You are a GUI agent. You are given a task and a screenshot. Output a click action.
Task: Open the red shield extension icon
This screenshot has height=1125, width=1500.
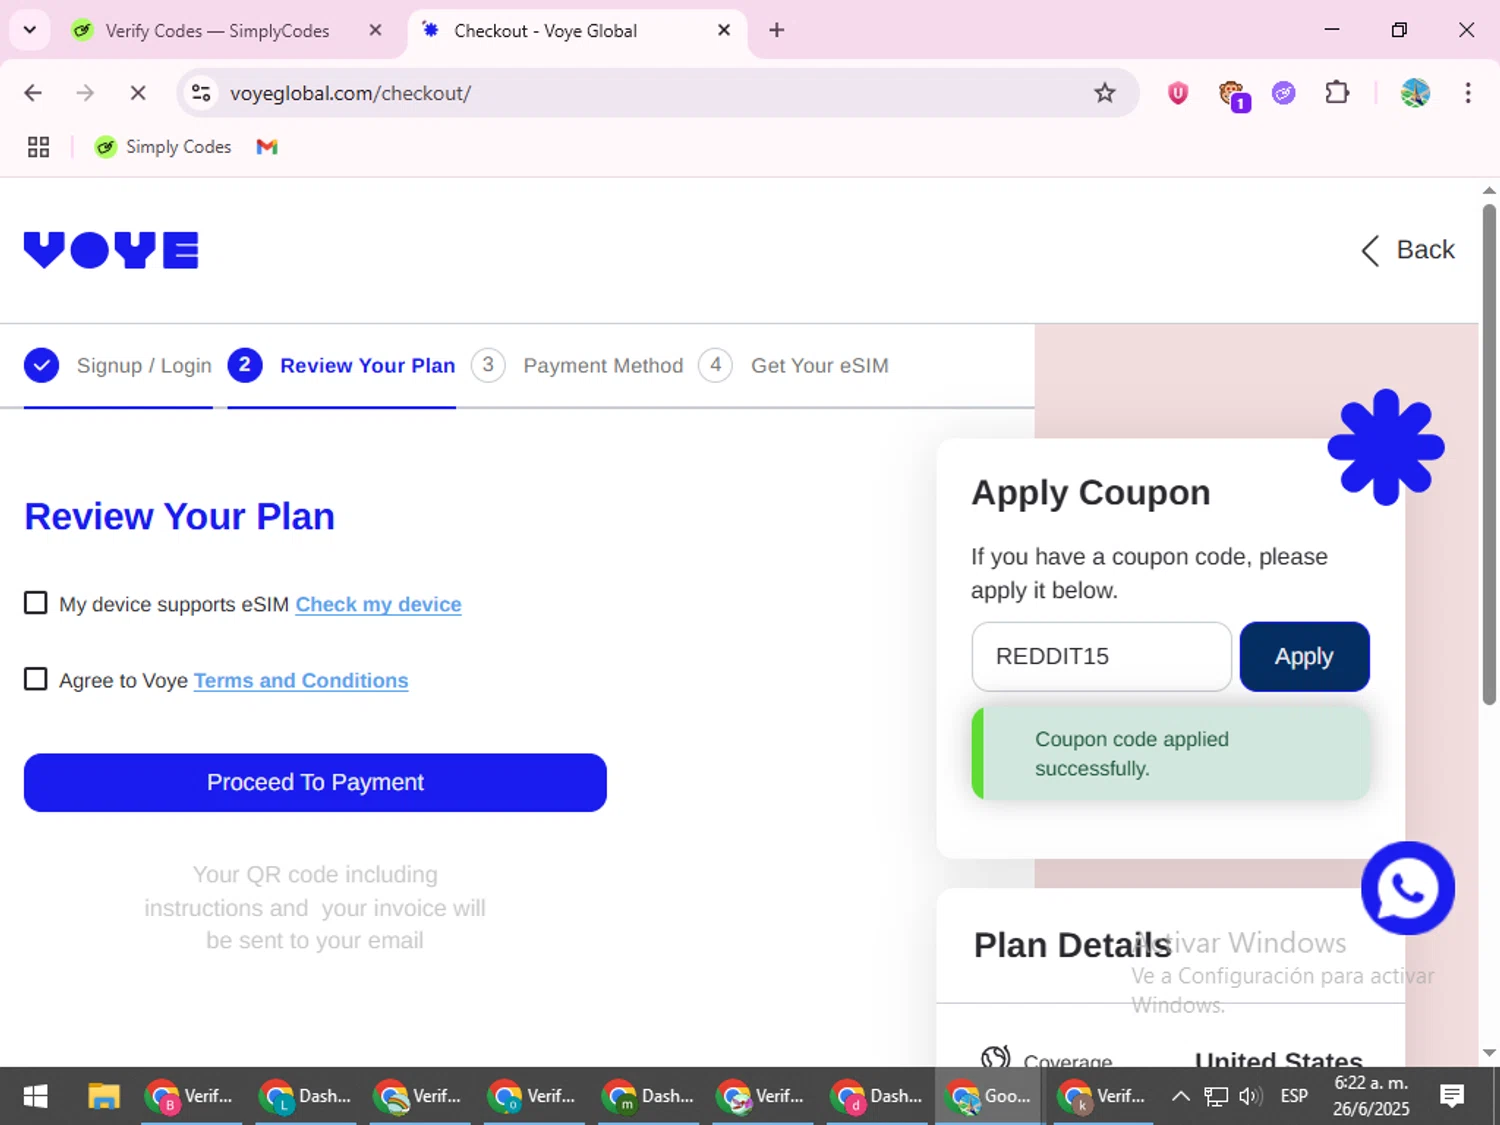1178,93
